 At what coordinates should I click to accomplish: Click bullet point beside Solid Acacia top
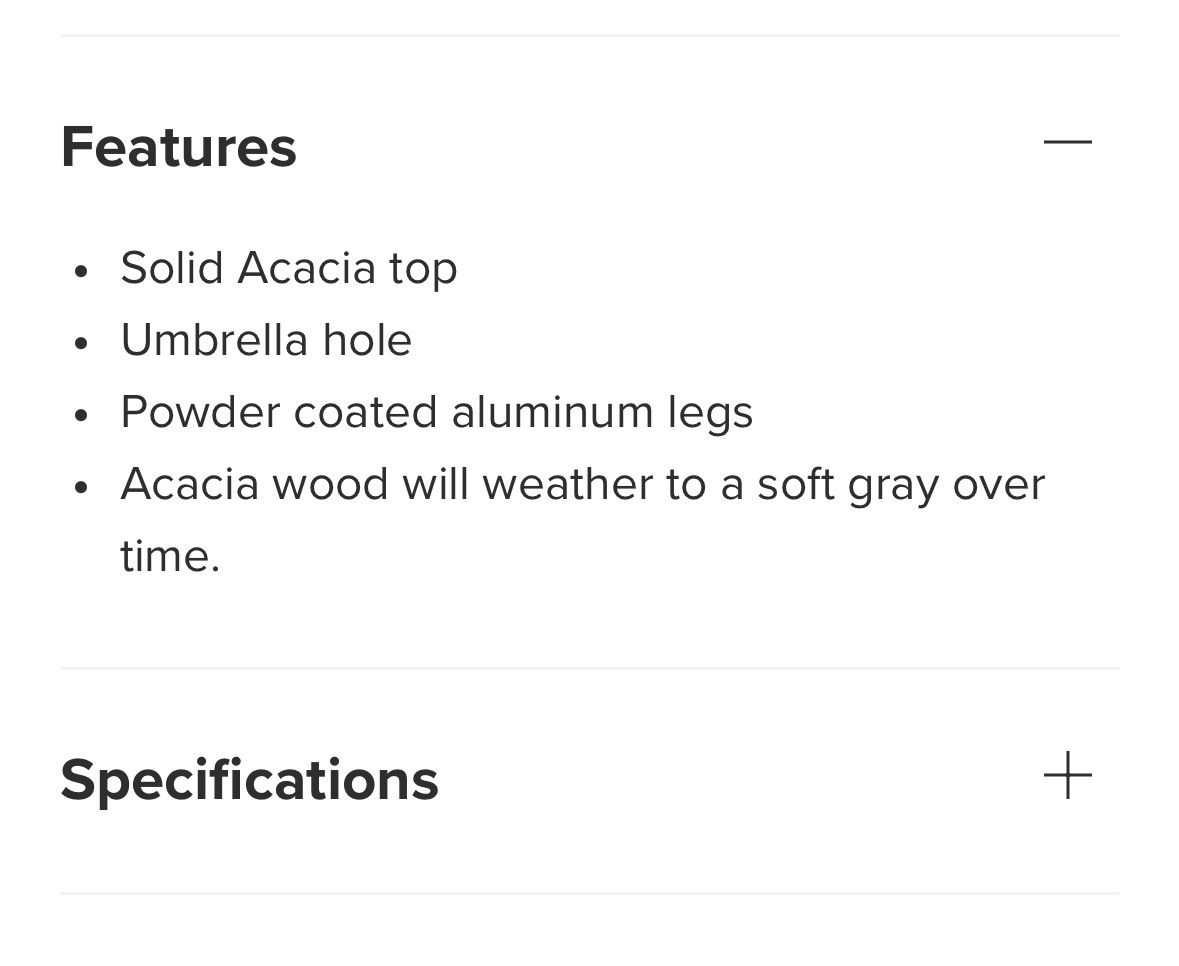click(x=82, y=270)
